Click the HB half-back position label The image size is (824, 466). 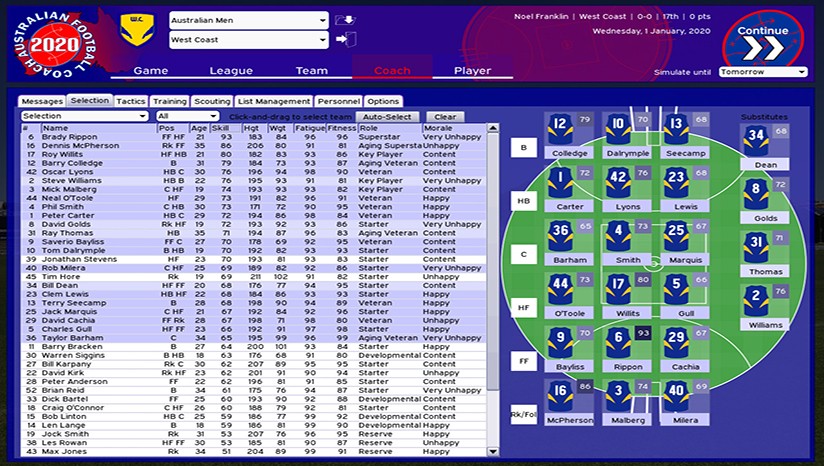(x=523, y=201)
